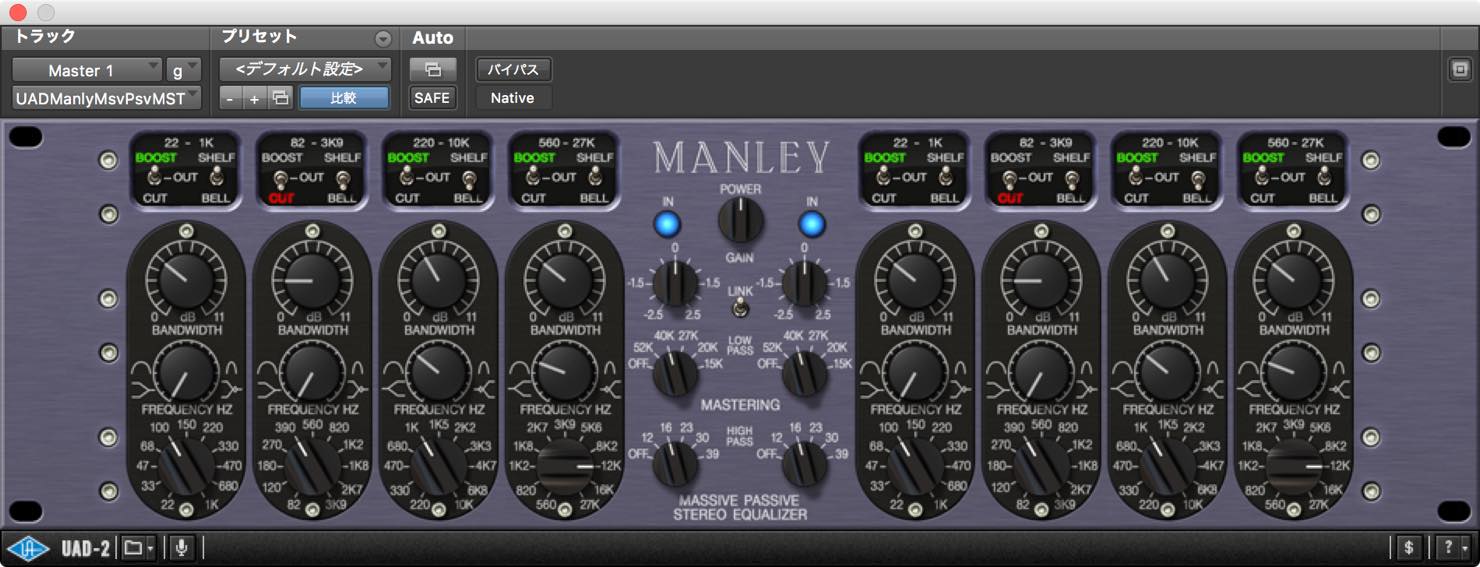Flip right 560-27K shelf/bell switch

(1326, 177)
